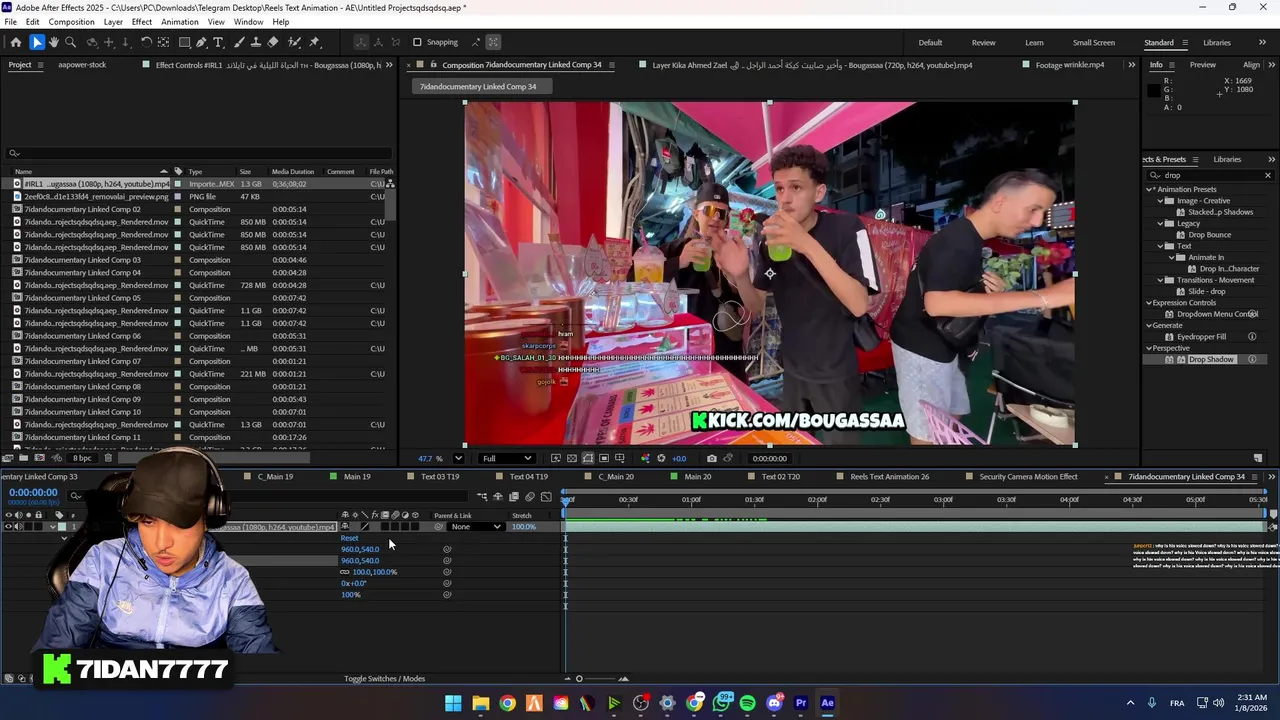Toggle mask and shape path visibility
This screenshot has width=1280, height=720.
(587, 458)
